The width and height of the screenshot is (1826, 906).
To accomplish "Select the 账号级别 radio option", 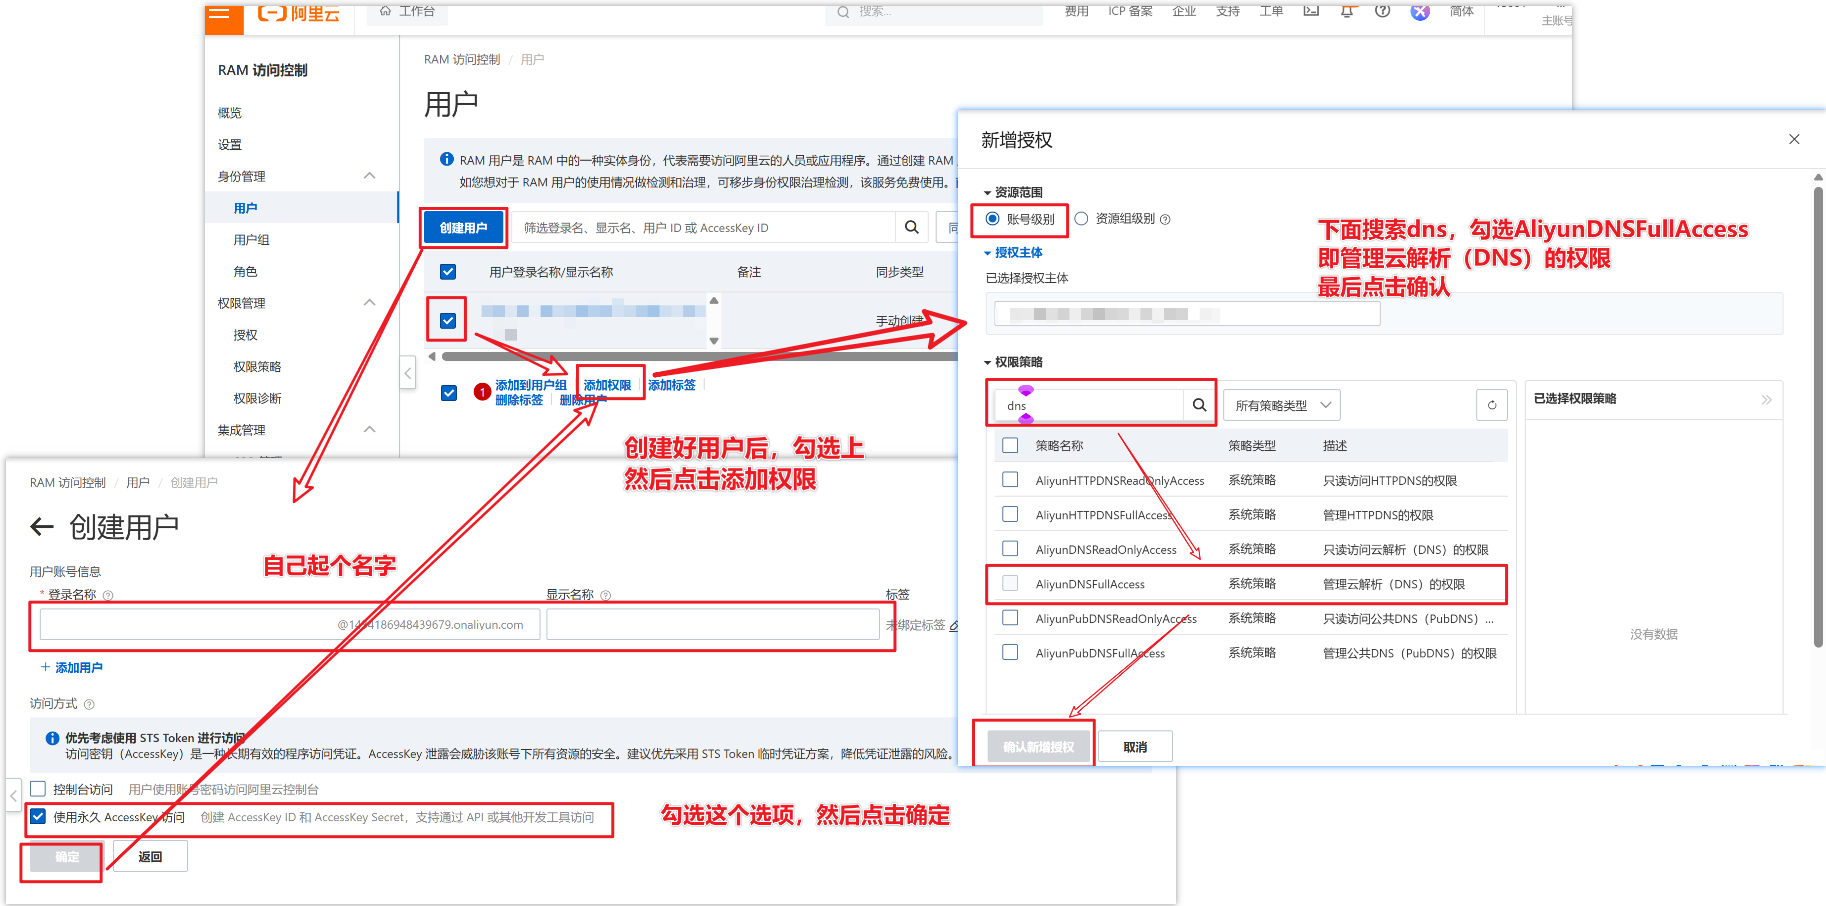I will [993, 218].
